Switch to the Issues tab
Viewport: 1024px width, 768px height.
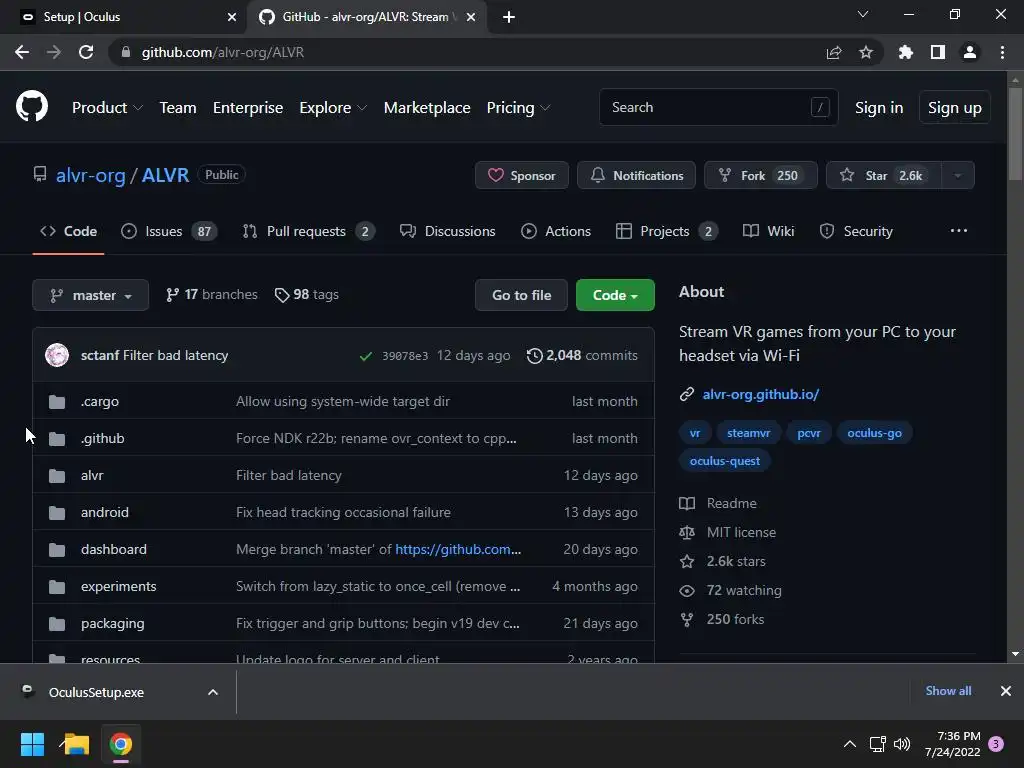169,231
